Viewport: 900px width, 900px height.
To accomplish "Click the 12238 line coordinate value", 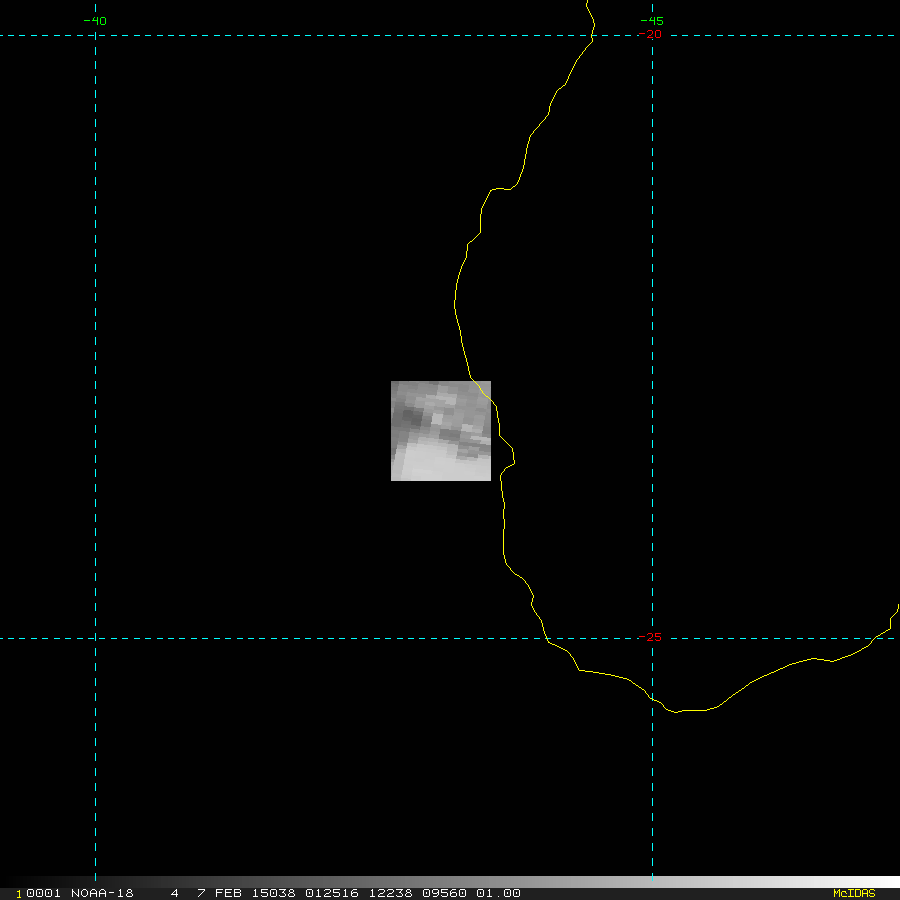I will 392,893.
